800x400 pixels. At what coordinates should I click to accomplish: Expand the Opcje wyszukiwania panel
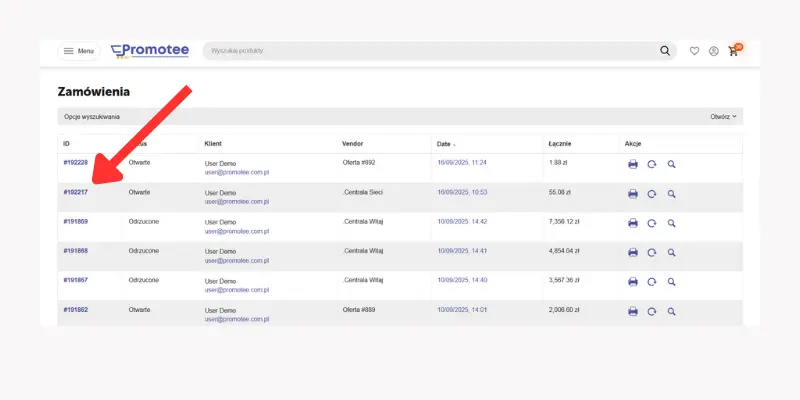(x=92, y=116)
